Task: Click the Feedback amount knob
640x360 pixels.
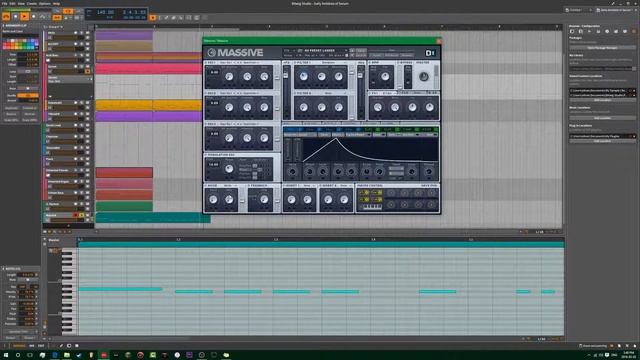Action: tap(264, 200)
